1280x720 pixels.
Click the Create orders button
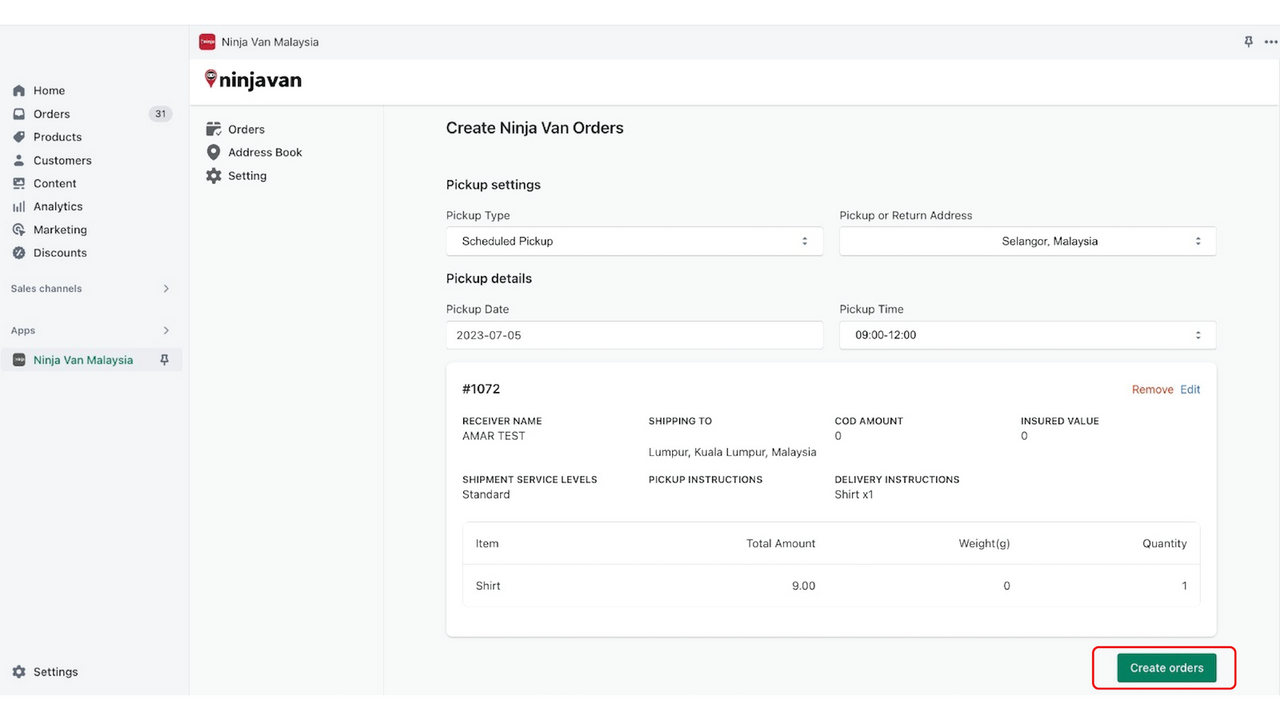click(1166, 667)
